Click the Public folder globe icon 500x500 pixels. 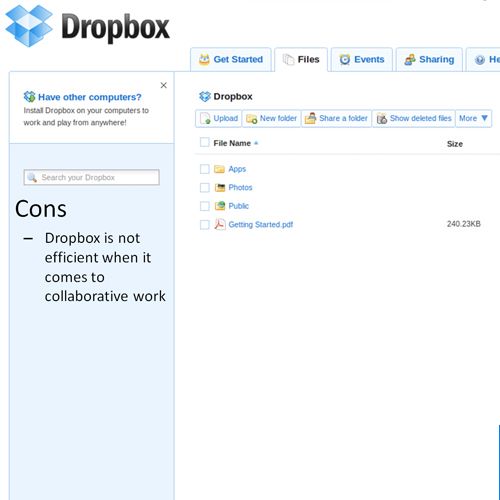[220, 206]
